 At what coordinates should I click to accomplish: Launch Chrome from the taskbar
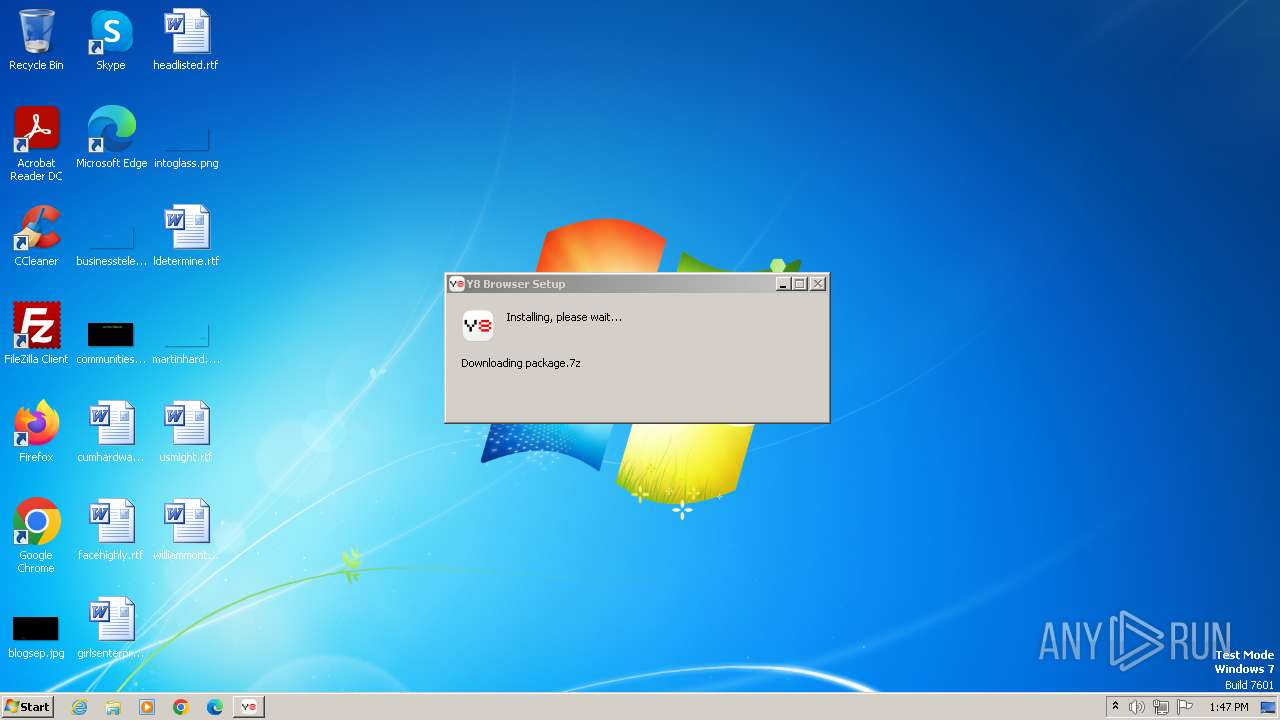pos(181,707)
